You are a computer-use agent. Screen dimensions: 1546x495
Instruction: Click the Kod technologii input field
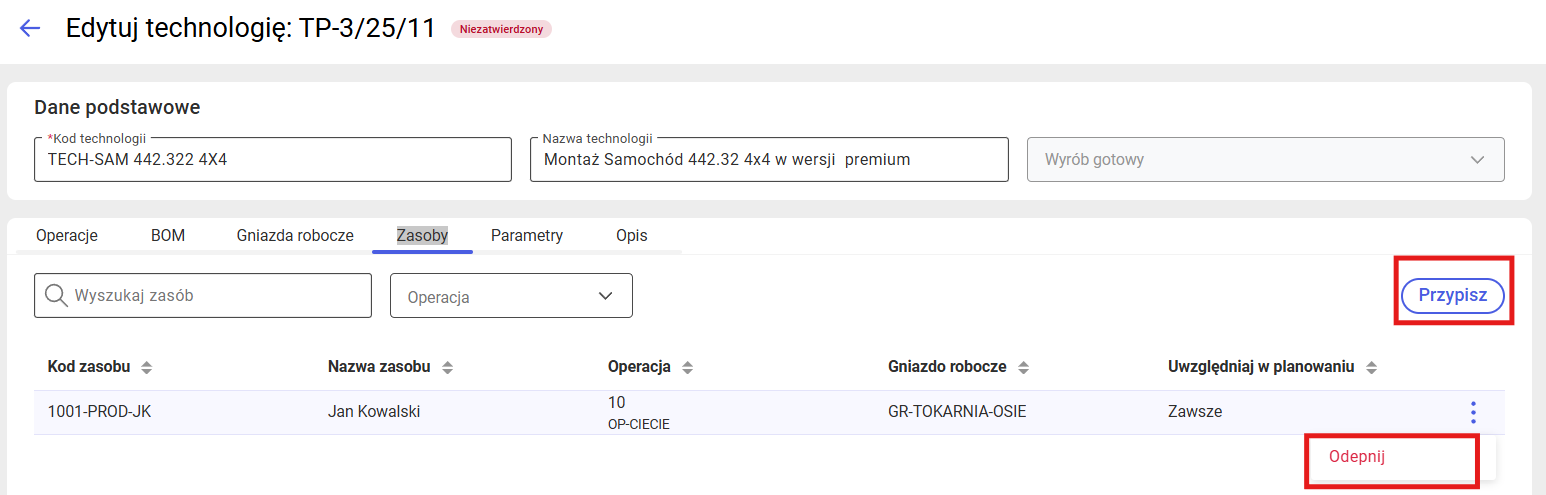(272, 160)
